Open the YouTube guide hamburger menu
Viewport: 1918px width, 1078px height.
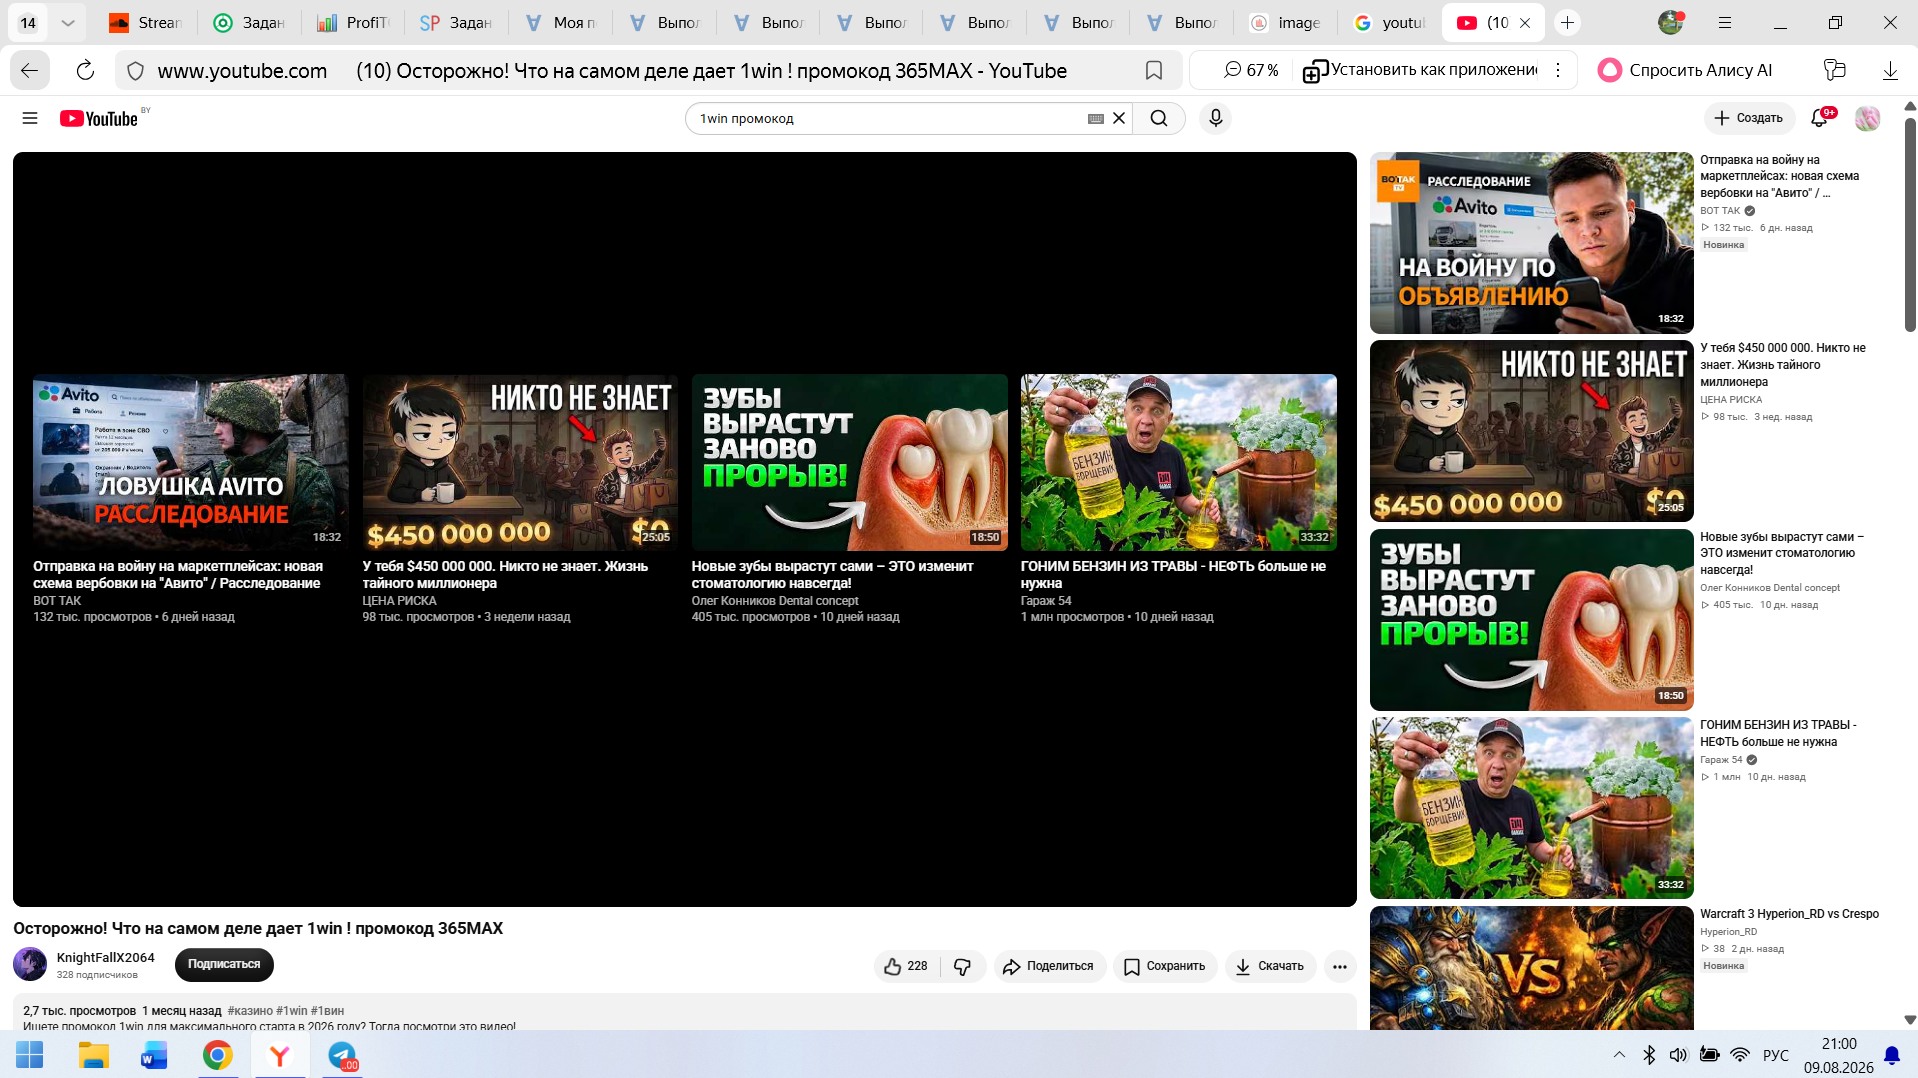click(30, 118)
